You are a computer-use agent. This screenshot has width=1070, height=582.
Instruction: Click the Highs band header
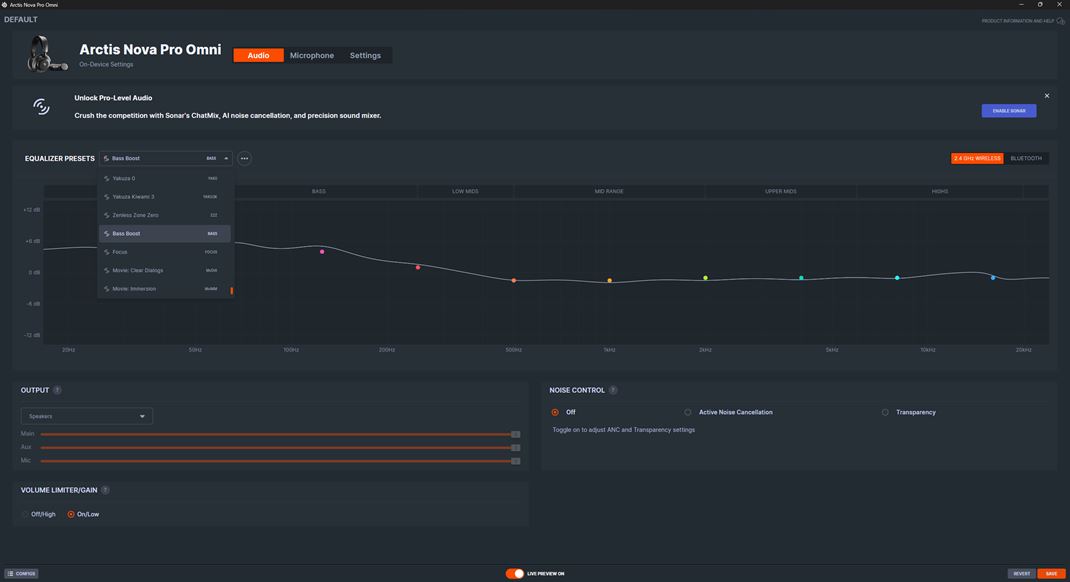click(x=940, y=192)
